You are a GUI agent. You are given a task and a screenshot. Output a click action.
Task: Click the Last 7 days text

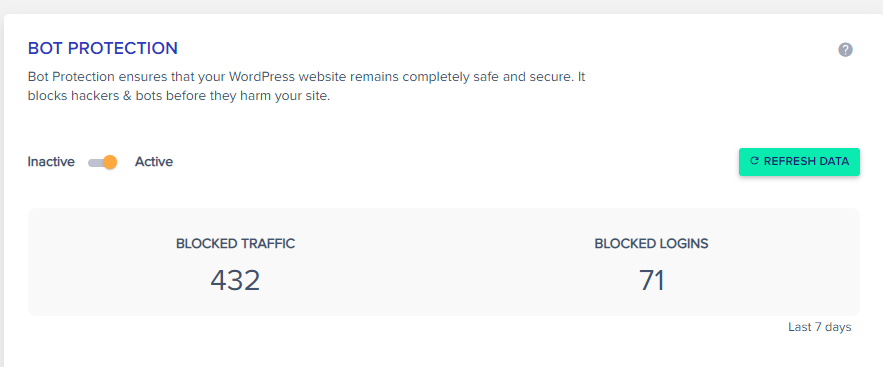(x=819, y=327)
